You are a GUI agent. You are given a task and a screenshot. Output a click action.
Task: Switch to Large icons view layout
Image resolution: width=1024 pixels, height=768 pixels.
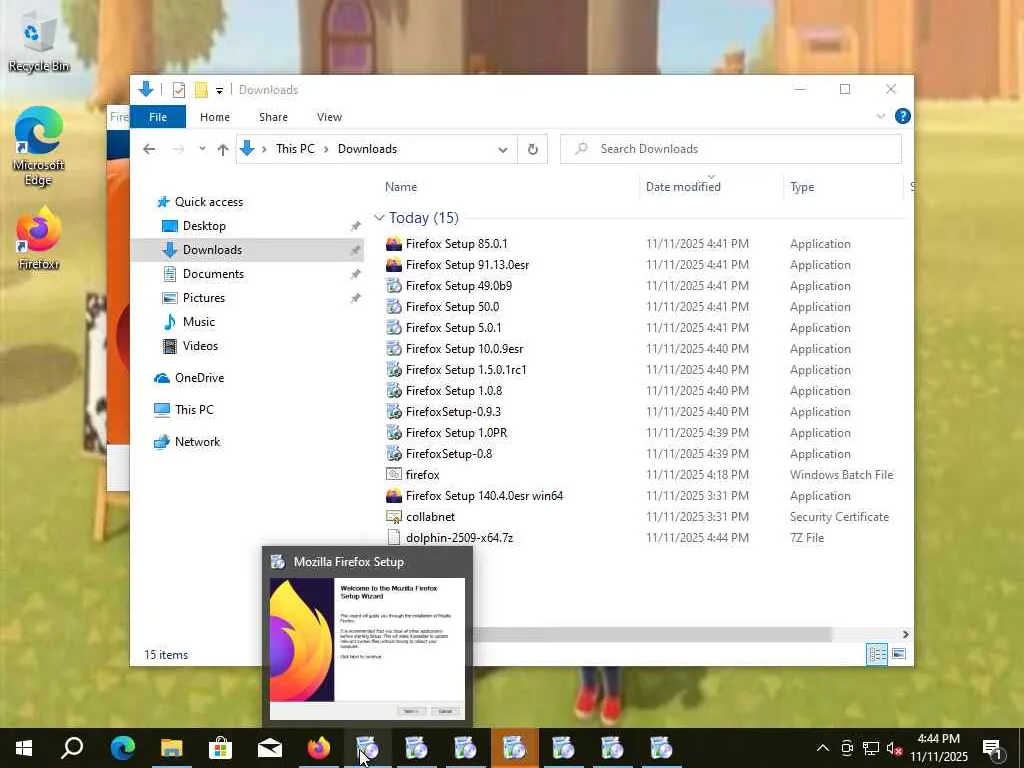click(x=899, y=654)
